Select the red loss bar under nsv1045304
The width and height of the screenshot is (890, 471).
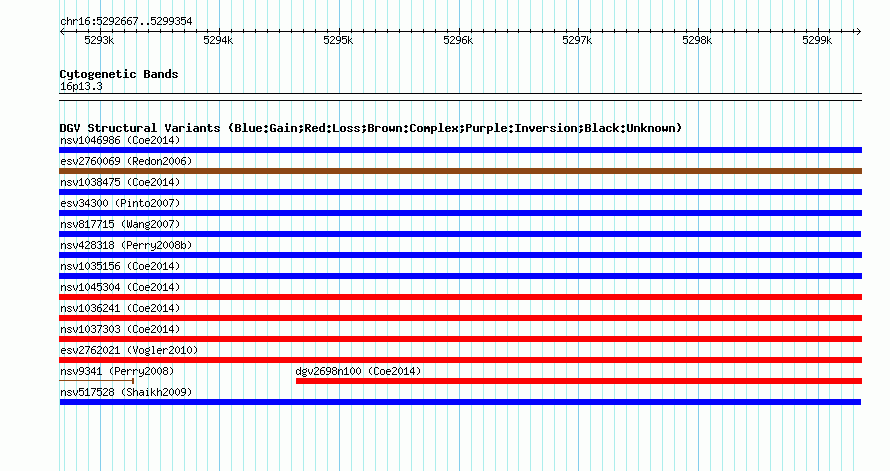pyautogui.click(x=460, y=297)
